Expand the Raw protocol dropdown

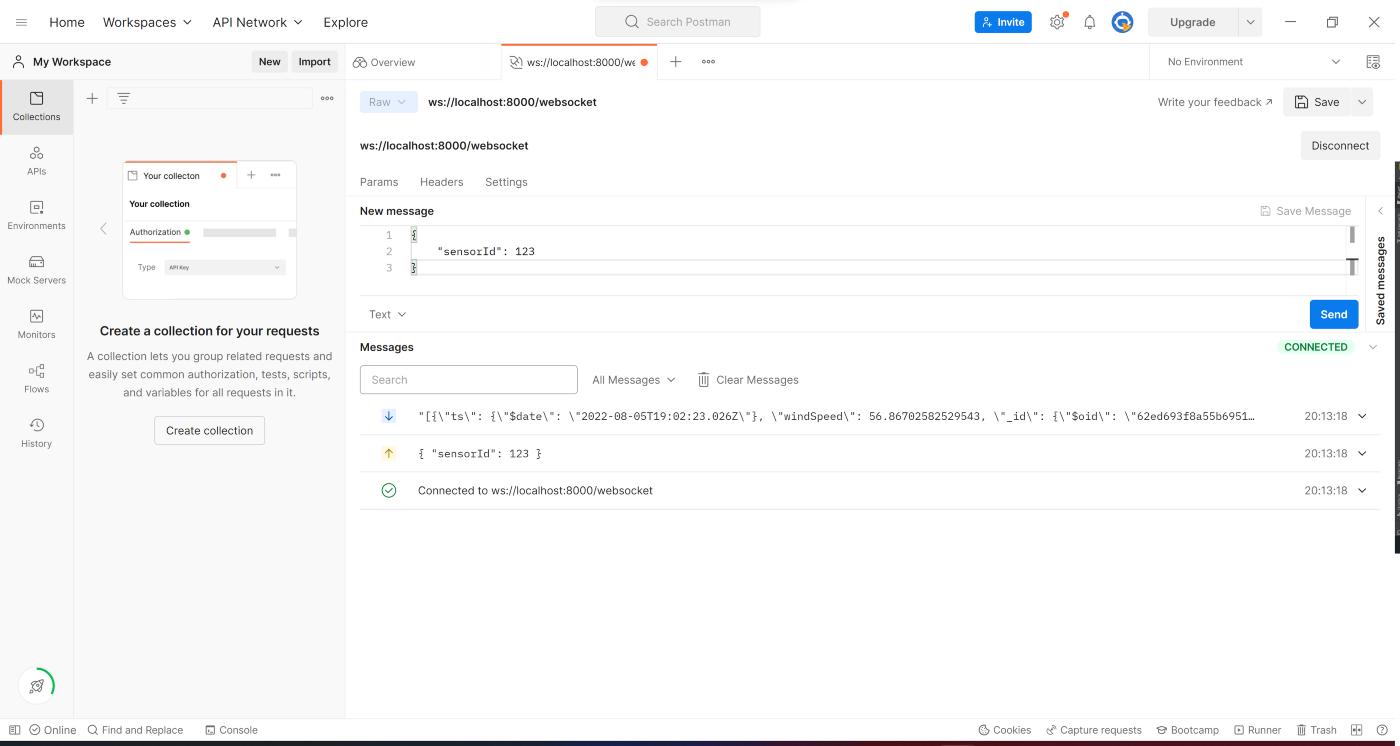tap(388, 101)
